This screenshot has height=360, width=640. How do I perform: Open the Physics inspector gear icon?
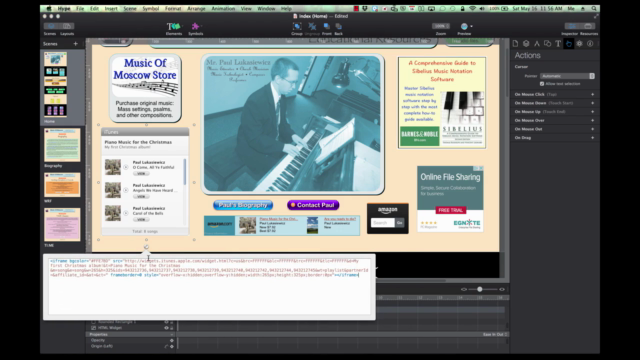580,44
